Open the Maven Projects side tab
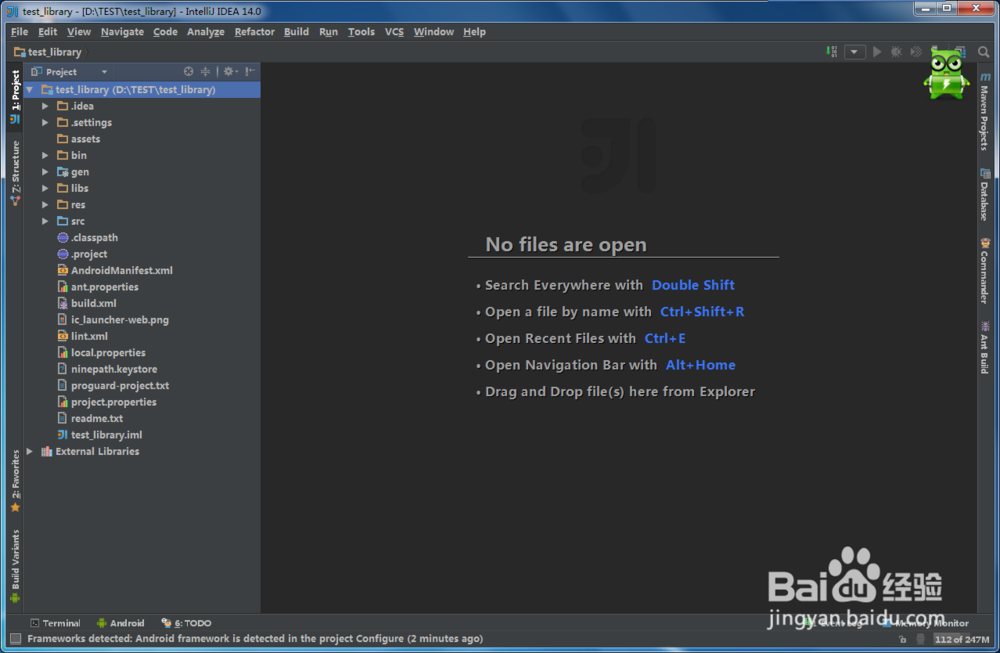The width and height of the screenshot is (1000, 653). click(985, 112)
